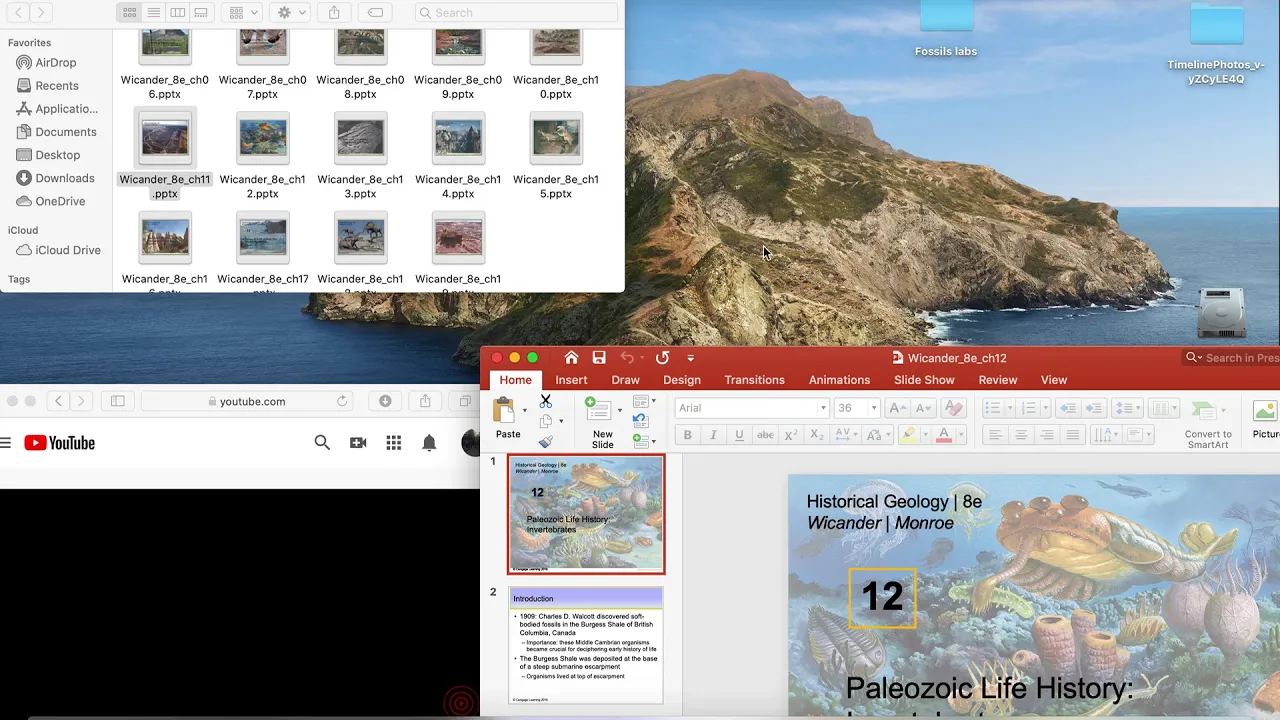
Task: Click the Format Painter brush icon
Action: tap(546, 442)
